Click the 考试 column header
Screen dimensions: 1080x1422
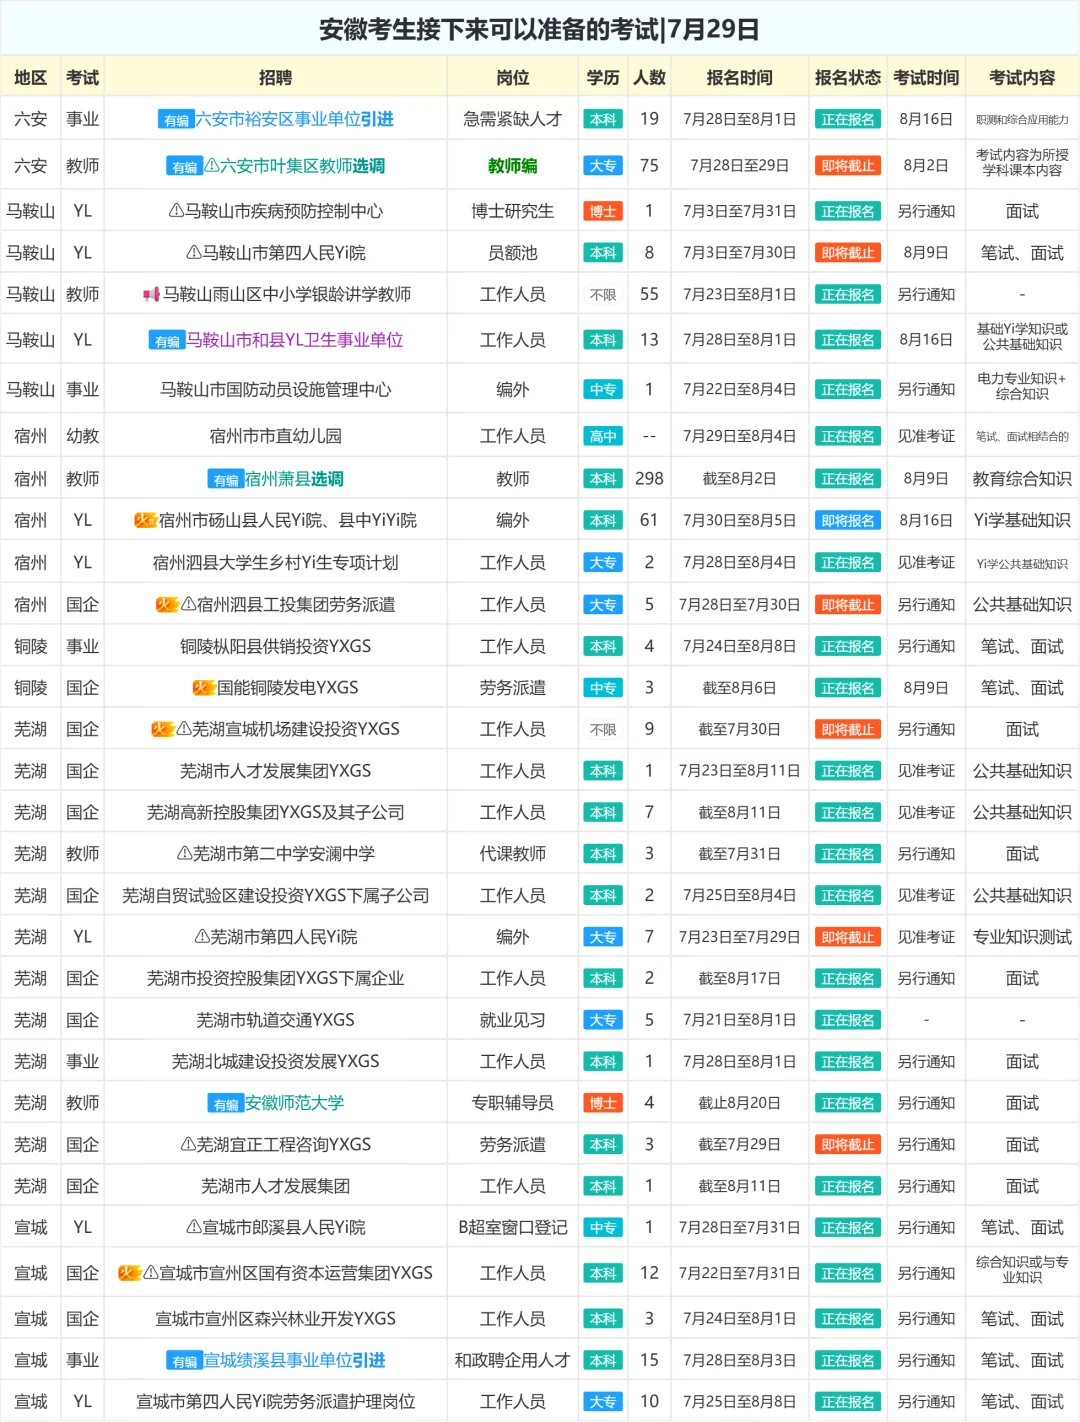point(82,78)
